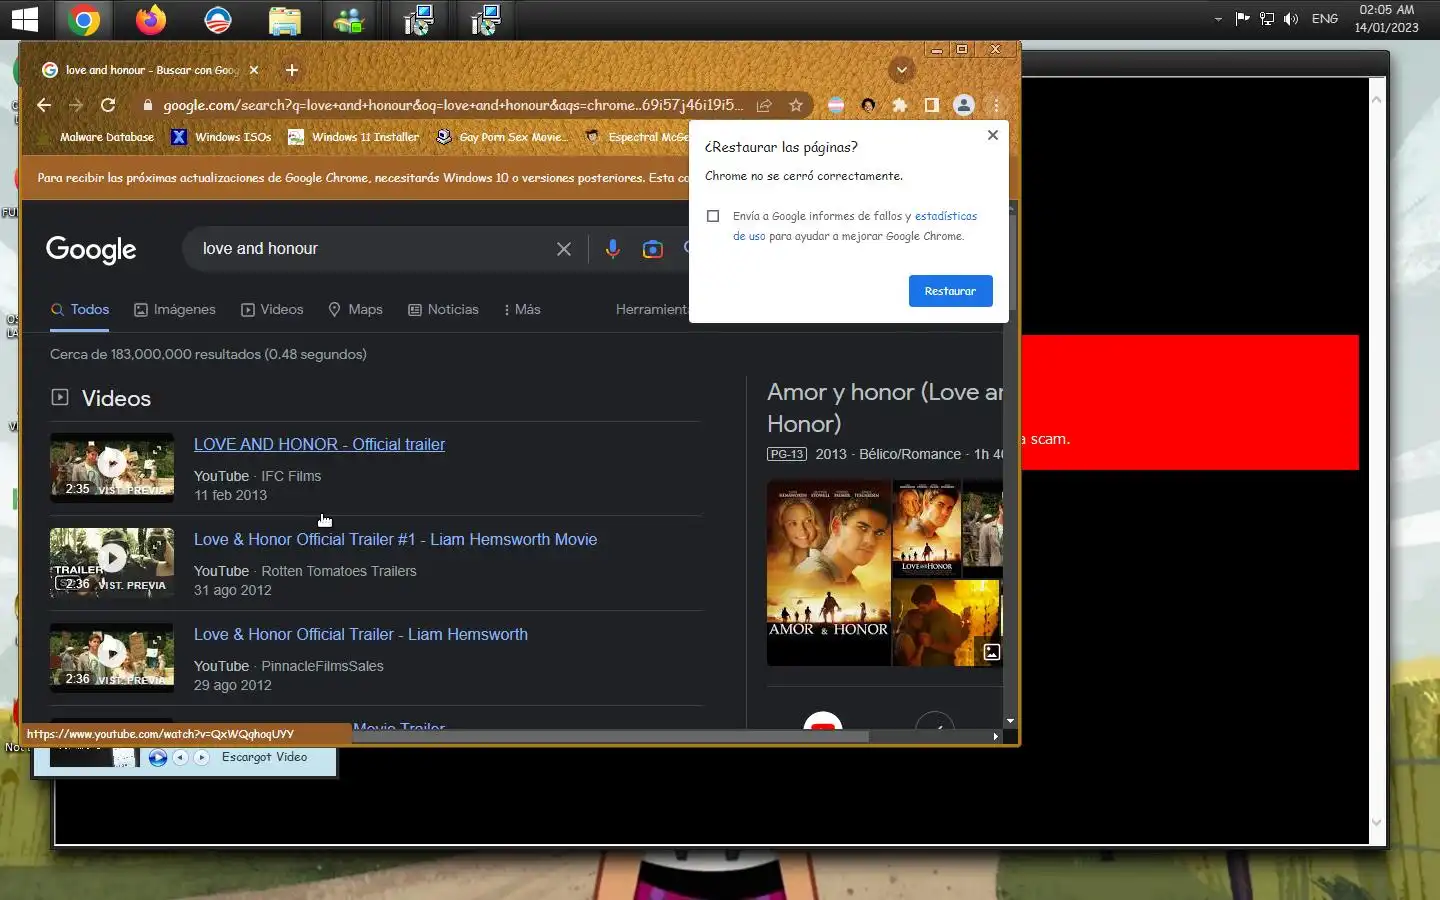Open the Amor & Honor movie poster
The width and height of the screenshot is (1440, 900).
click(x=828, y=573)
